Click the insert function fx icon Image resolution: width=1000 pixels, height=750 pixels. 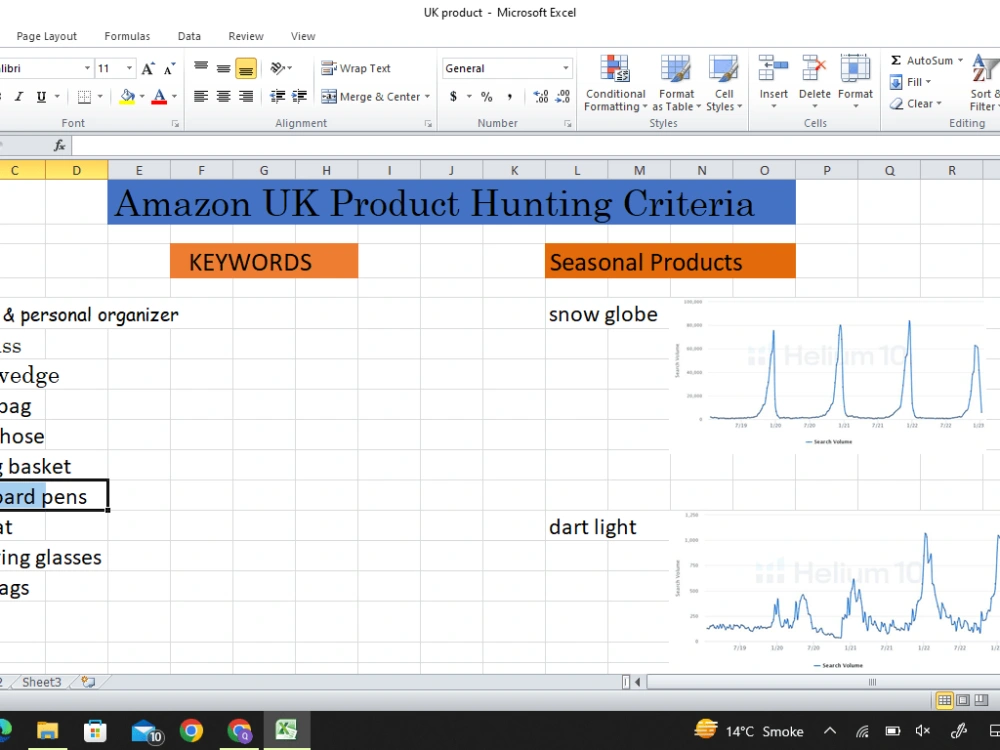click(60, 146)
